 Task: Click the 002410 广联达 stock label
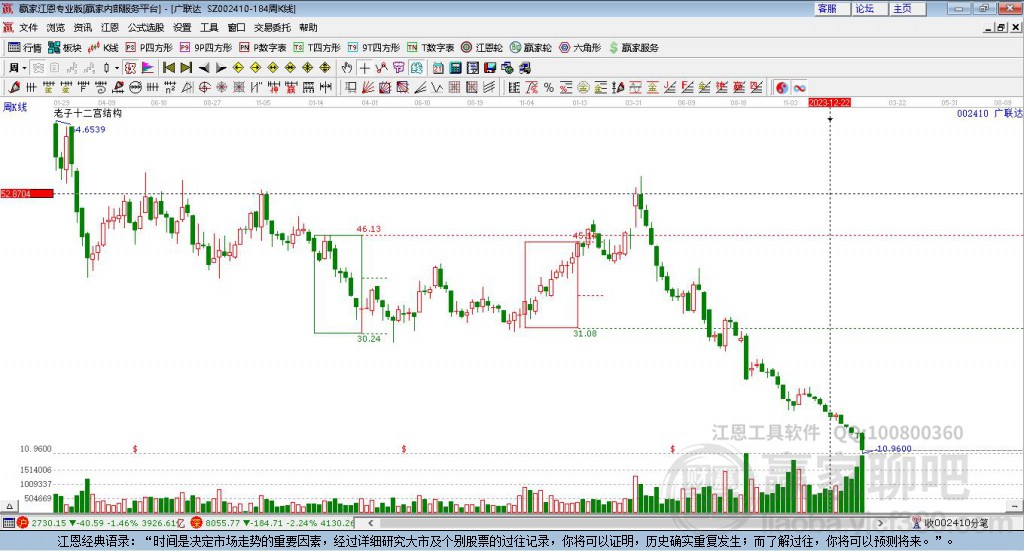tap(989, 114)
